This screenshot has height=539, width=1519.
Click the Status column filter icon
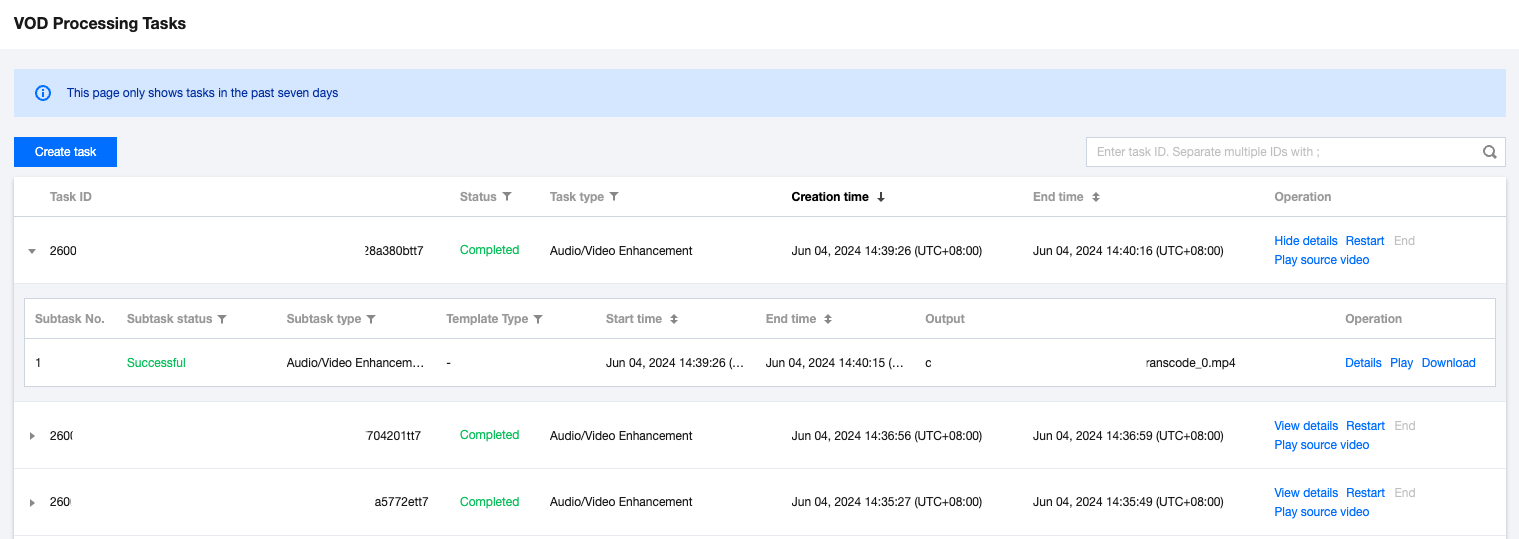[507, 197]
